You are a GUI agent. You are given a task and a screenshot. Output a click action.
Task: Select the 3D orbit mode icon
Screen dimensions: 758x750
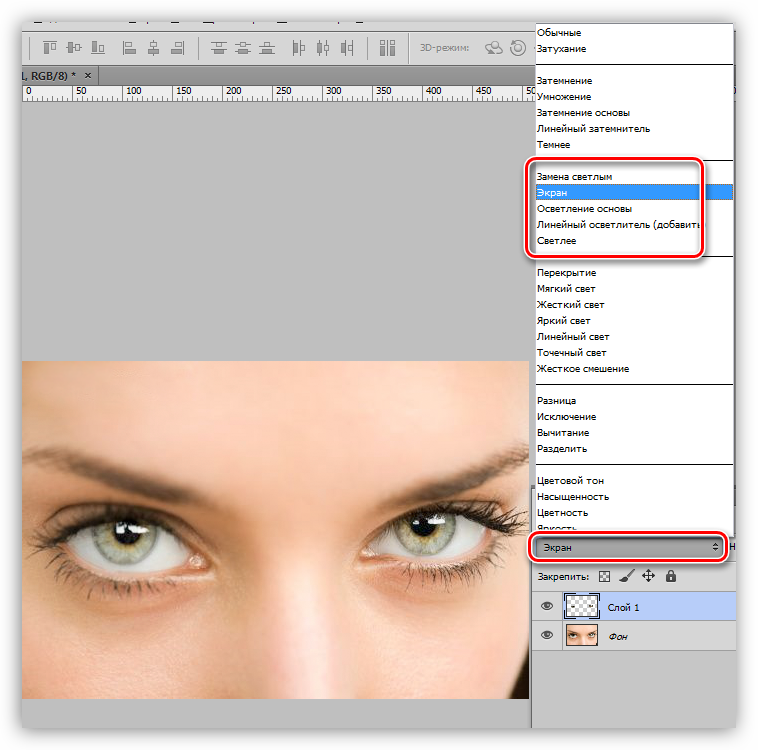[494, 47]
